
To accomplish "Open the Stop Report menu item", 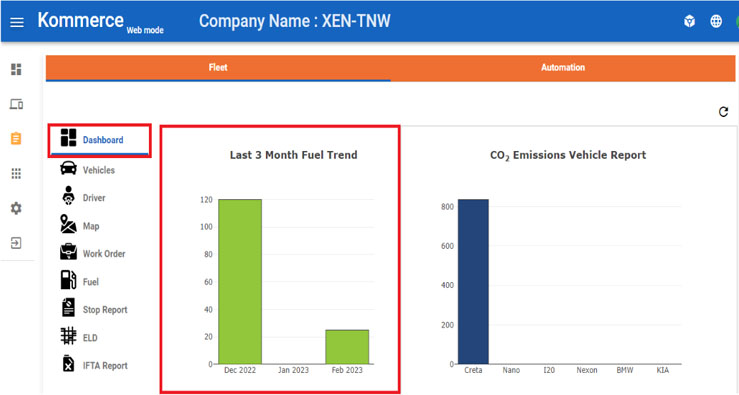I will pos(105,310).
